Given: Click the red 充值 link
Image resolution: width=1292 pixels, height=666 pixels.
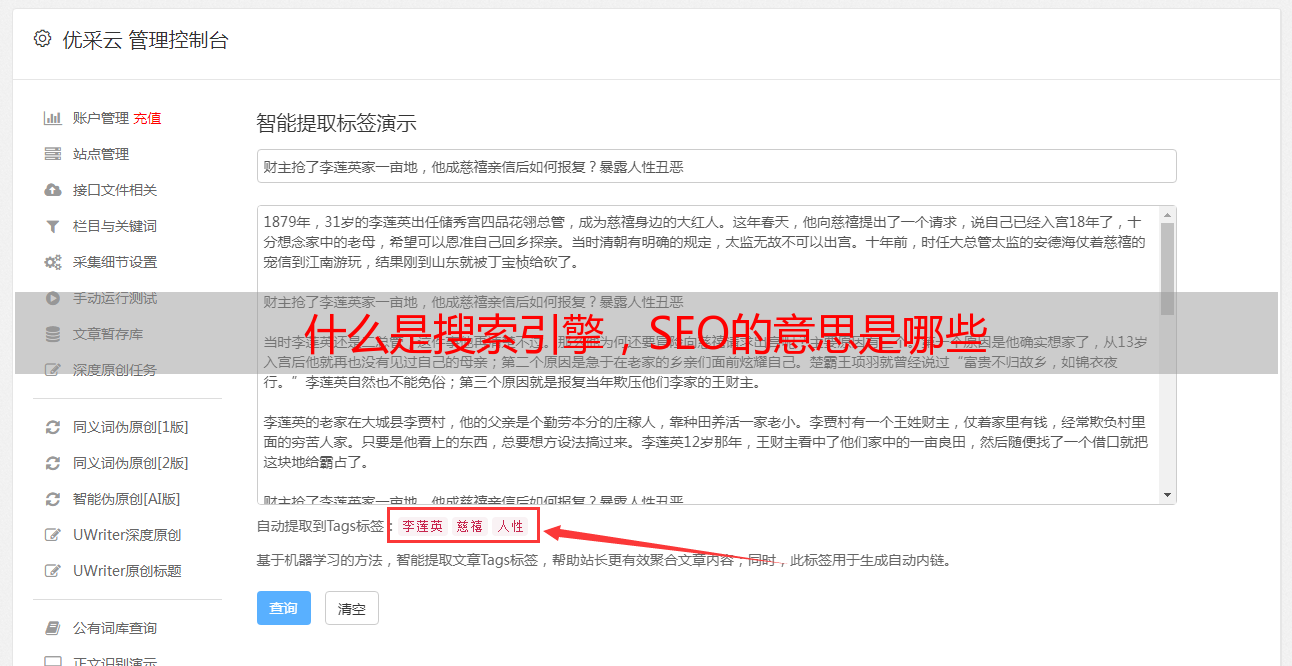Looking at the screenshot, I should [x=147, y=118].
